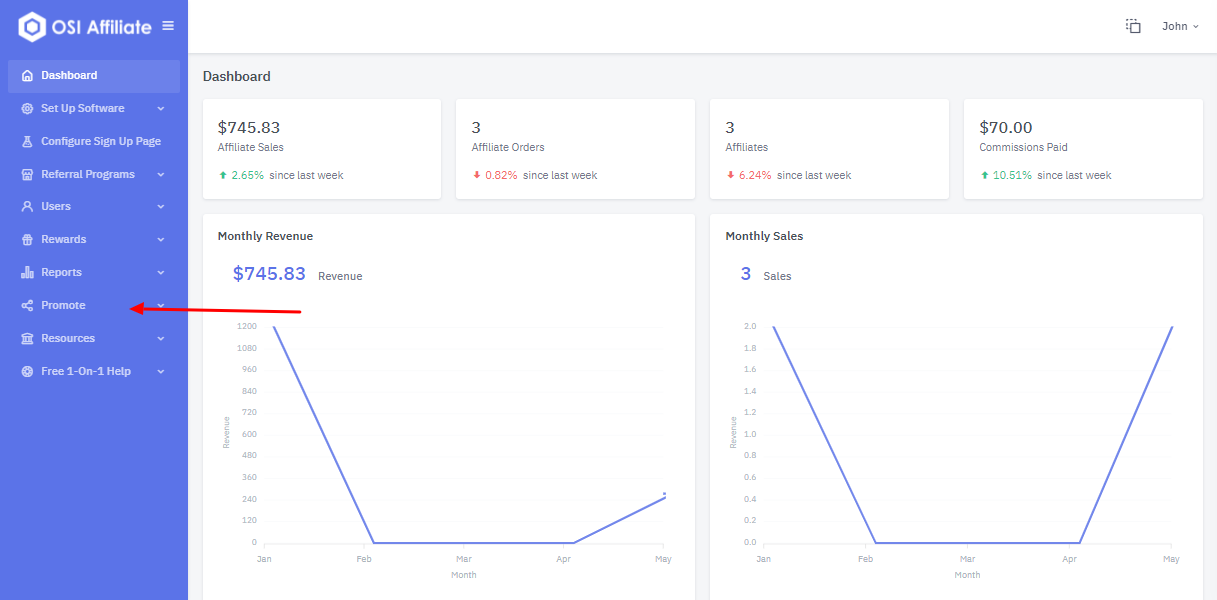Image resolution: width=1217 pixels, height=600 pixels.
Task: Click the Feb label on Monthly Revenue axis
Action: 364,559
